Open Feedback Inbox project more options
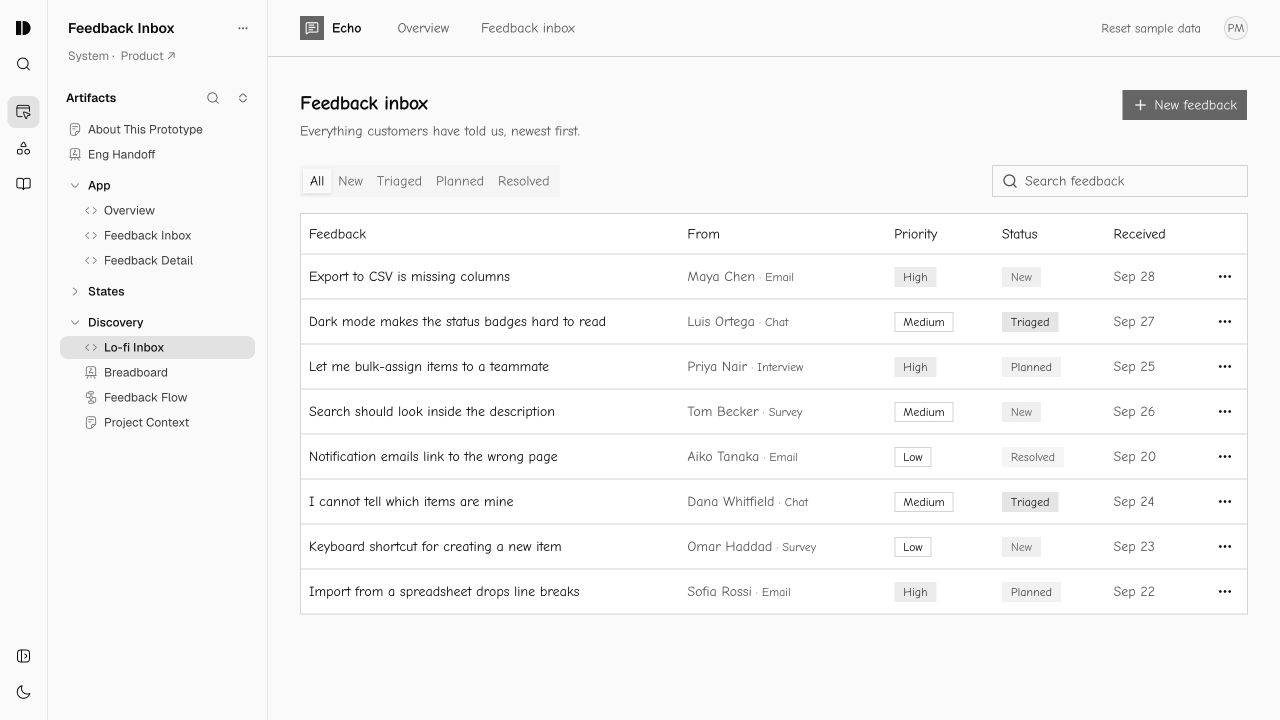 (242, 28)
